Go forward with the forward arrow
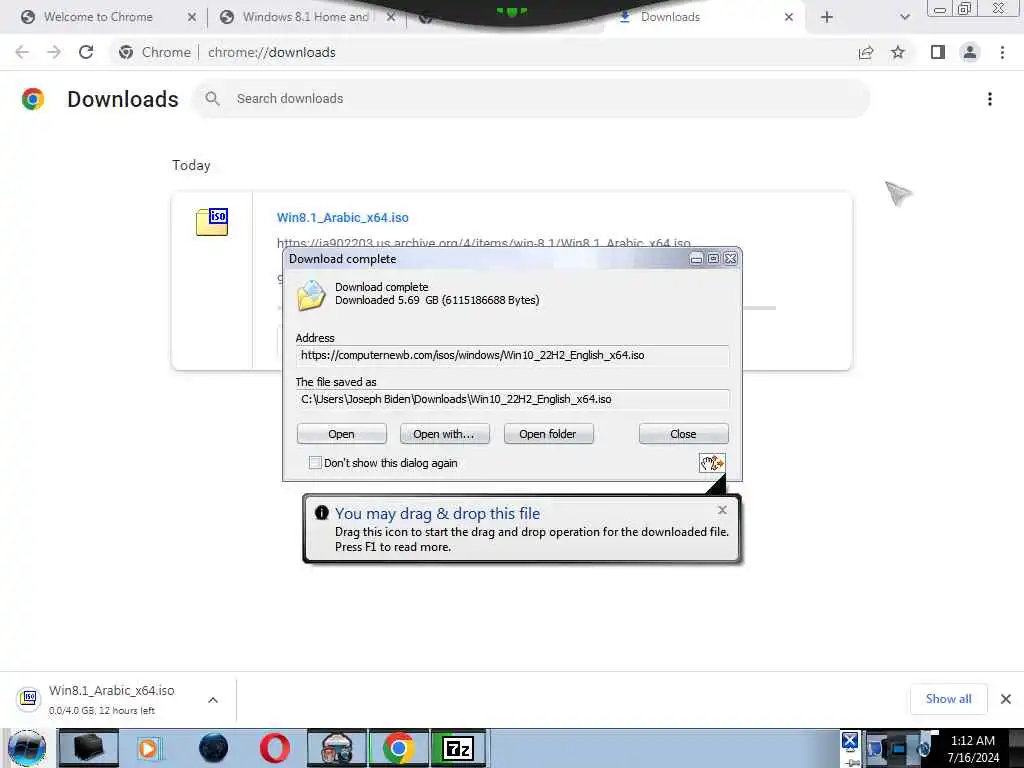Screen dimensions: 1024x768 pos(54,52)
